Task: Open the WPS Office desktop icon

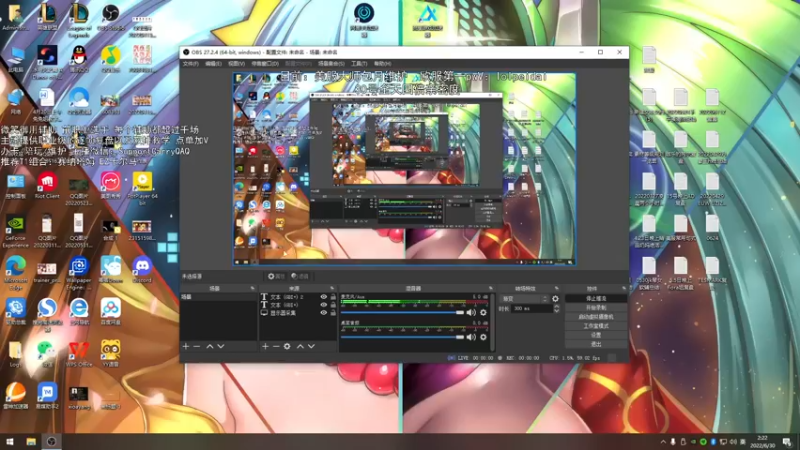Action: [79, 354]
